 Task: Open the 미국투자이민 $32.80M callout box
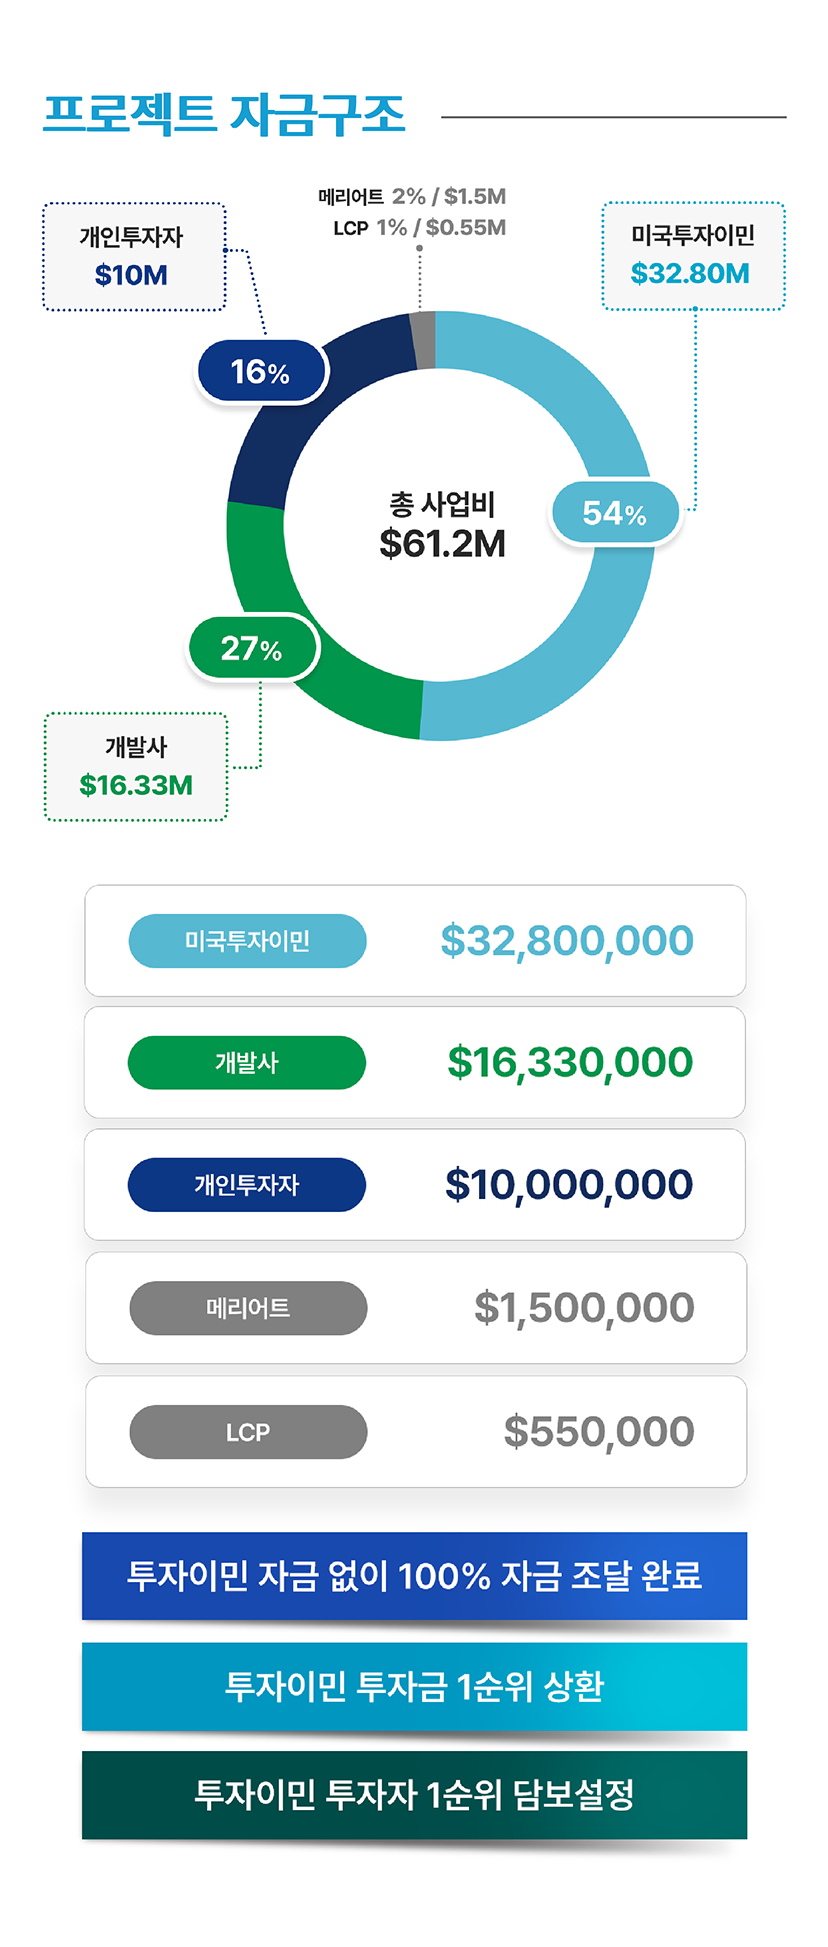click(x=692, y=256)
